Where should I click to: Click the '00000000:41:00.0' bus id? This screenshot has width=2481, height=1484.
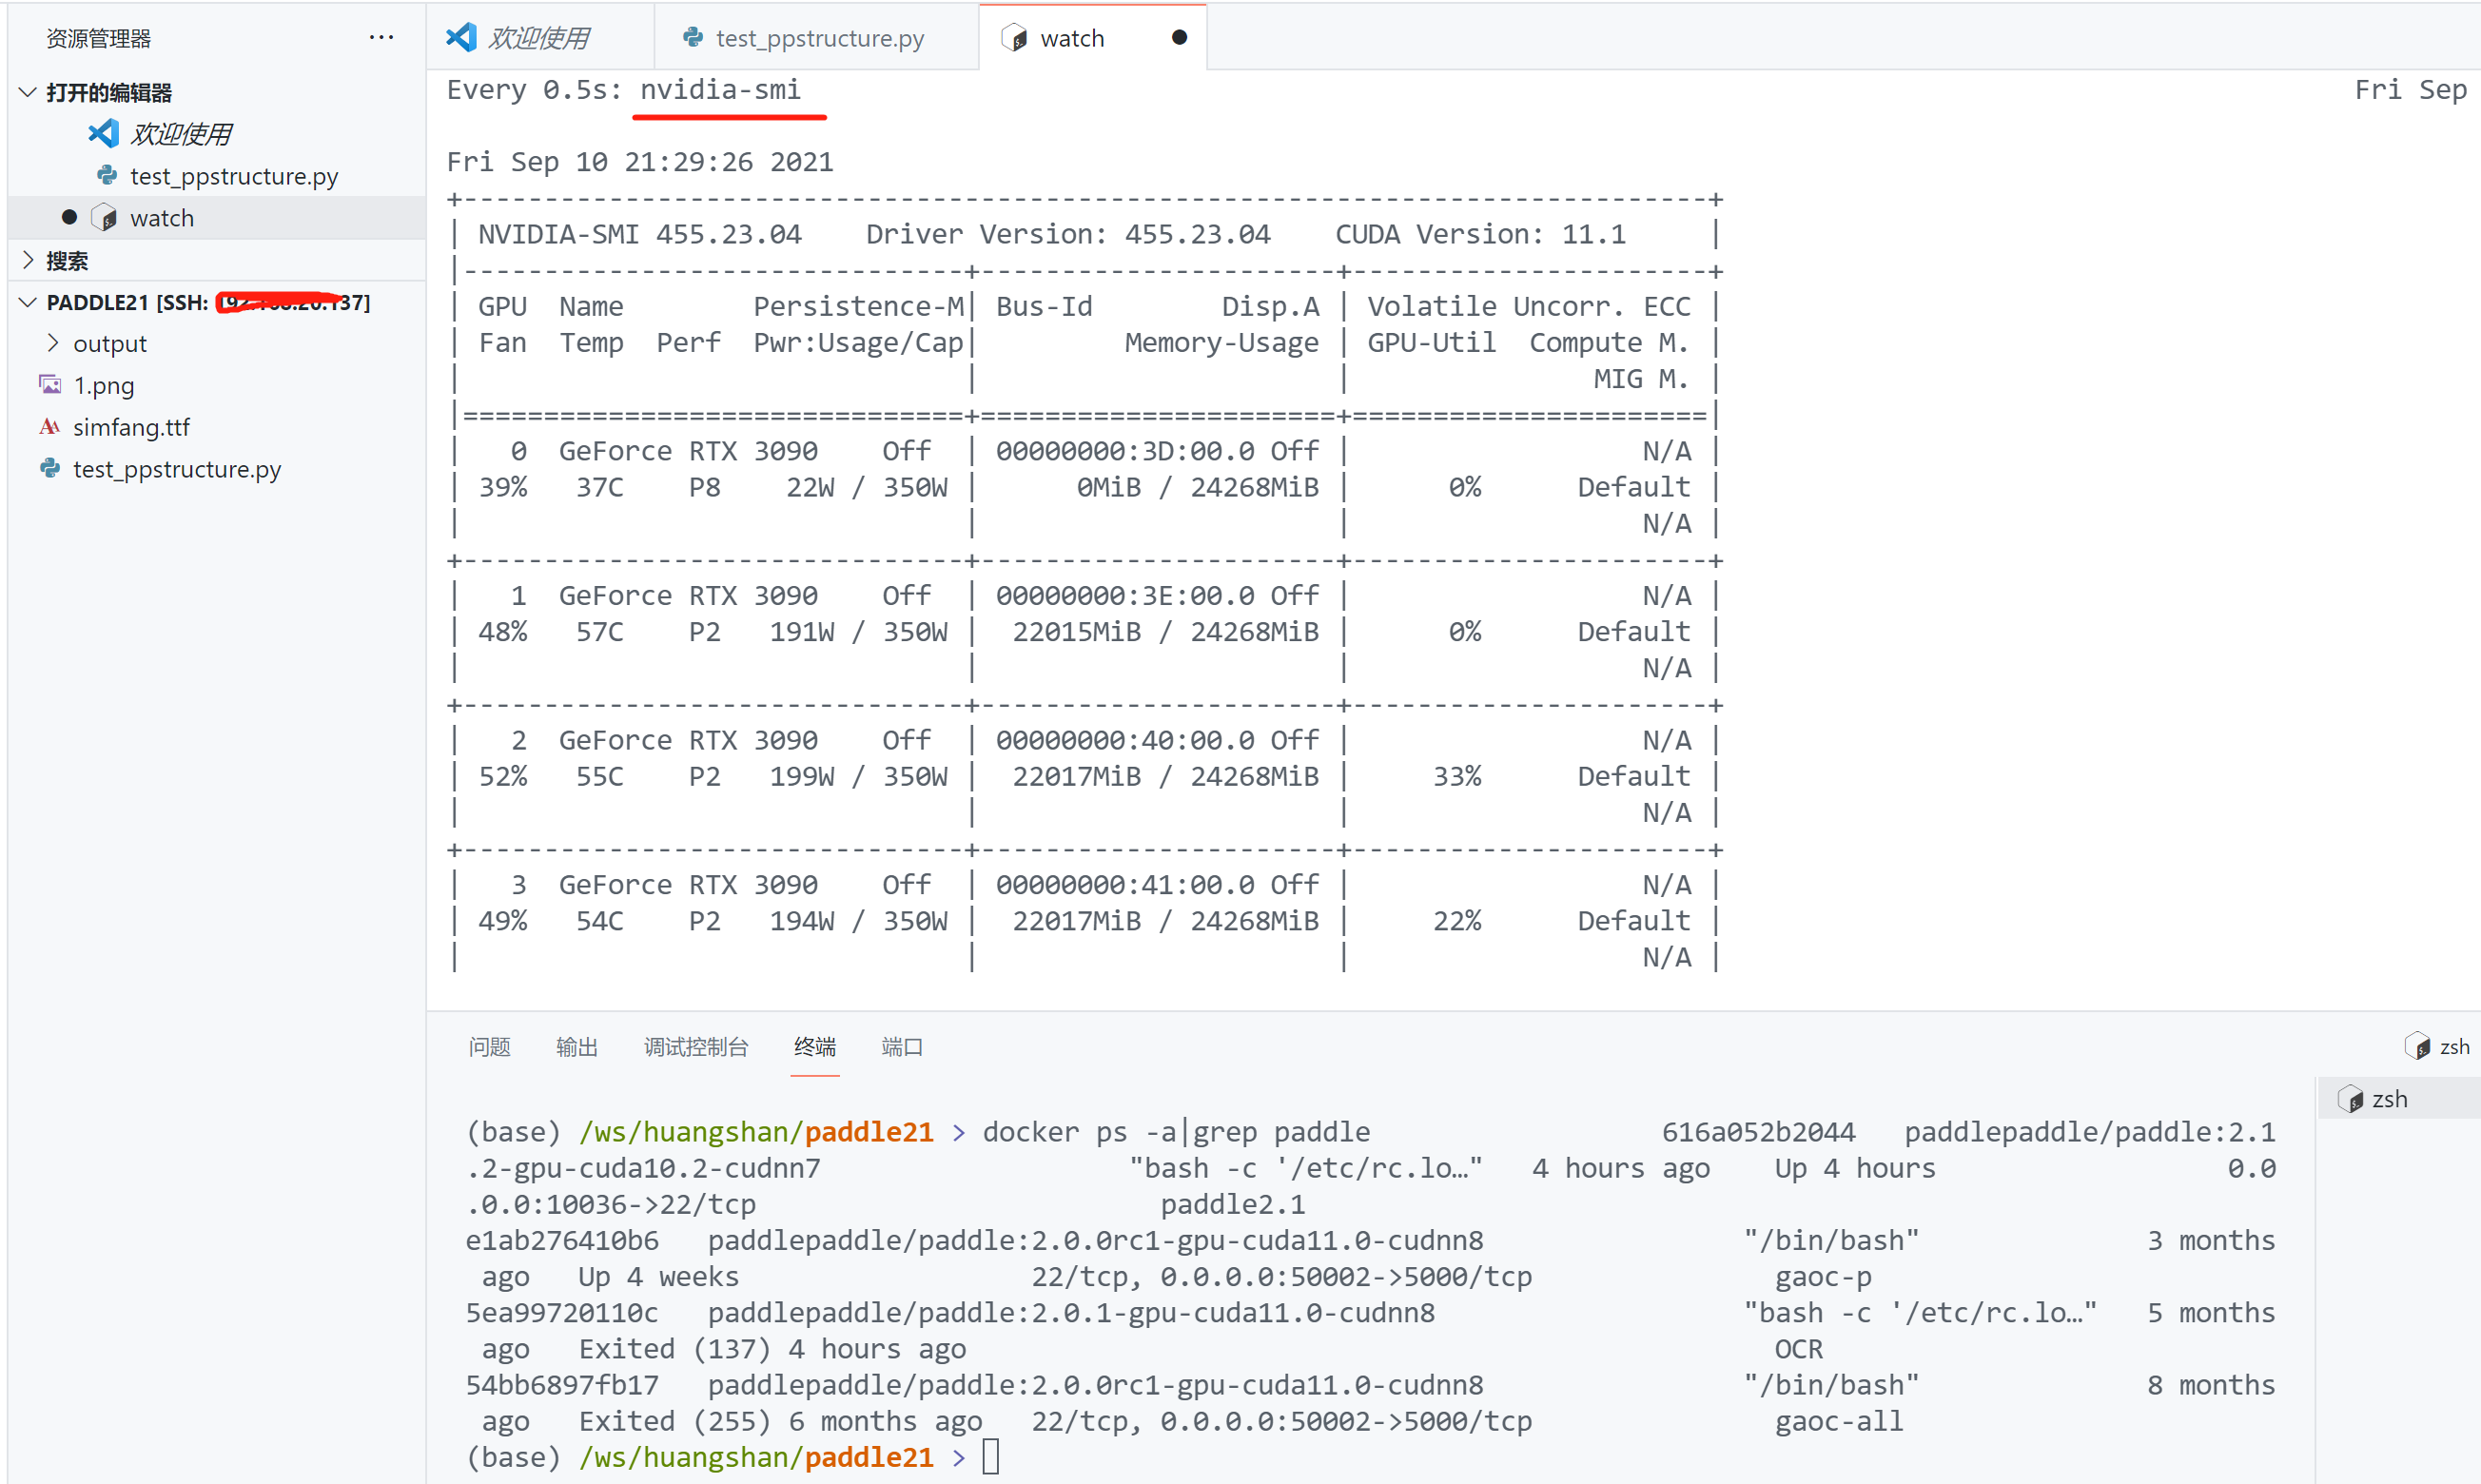[1125, 885]
